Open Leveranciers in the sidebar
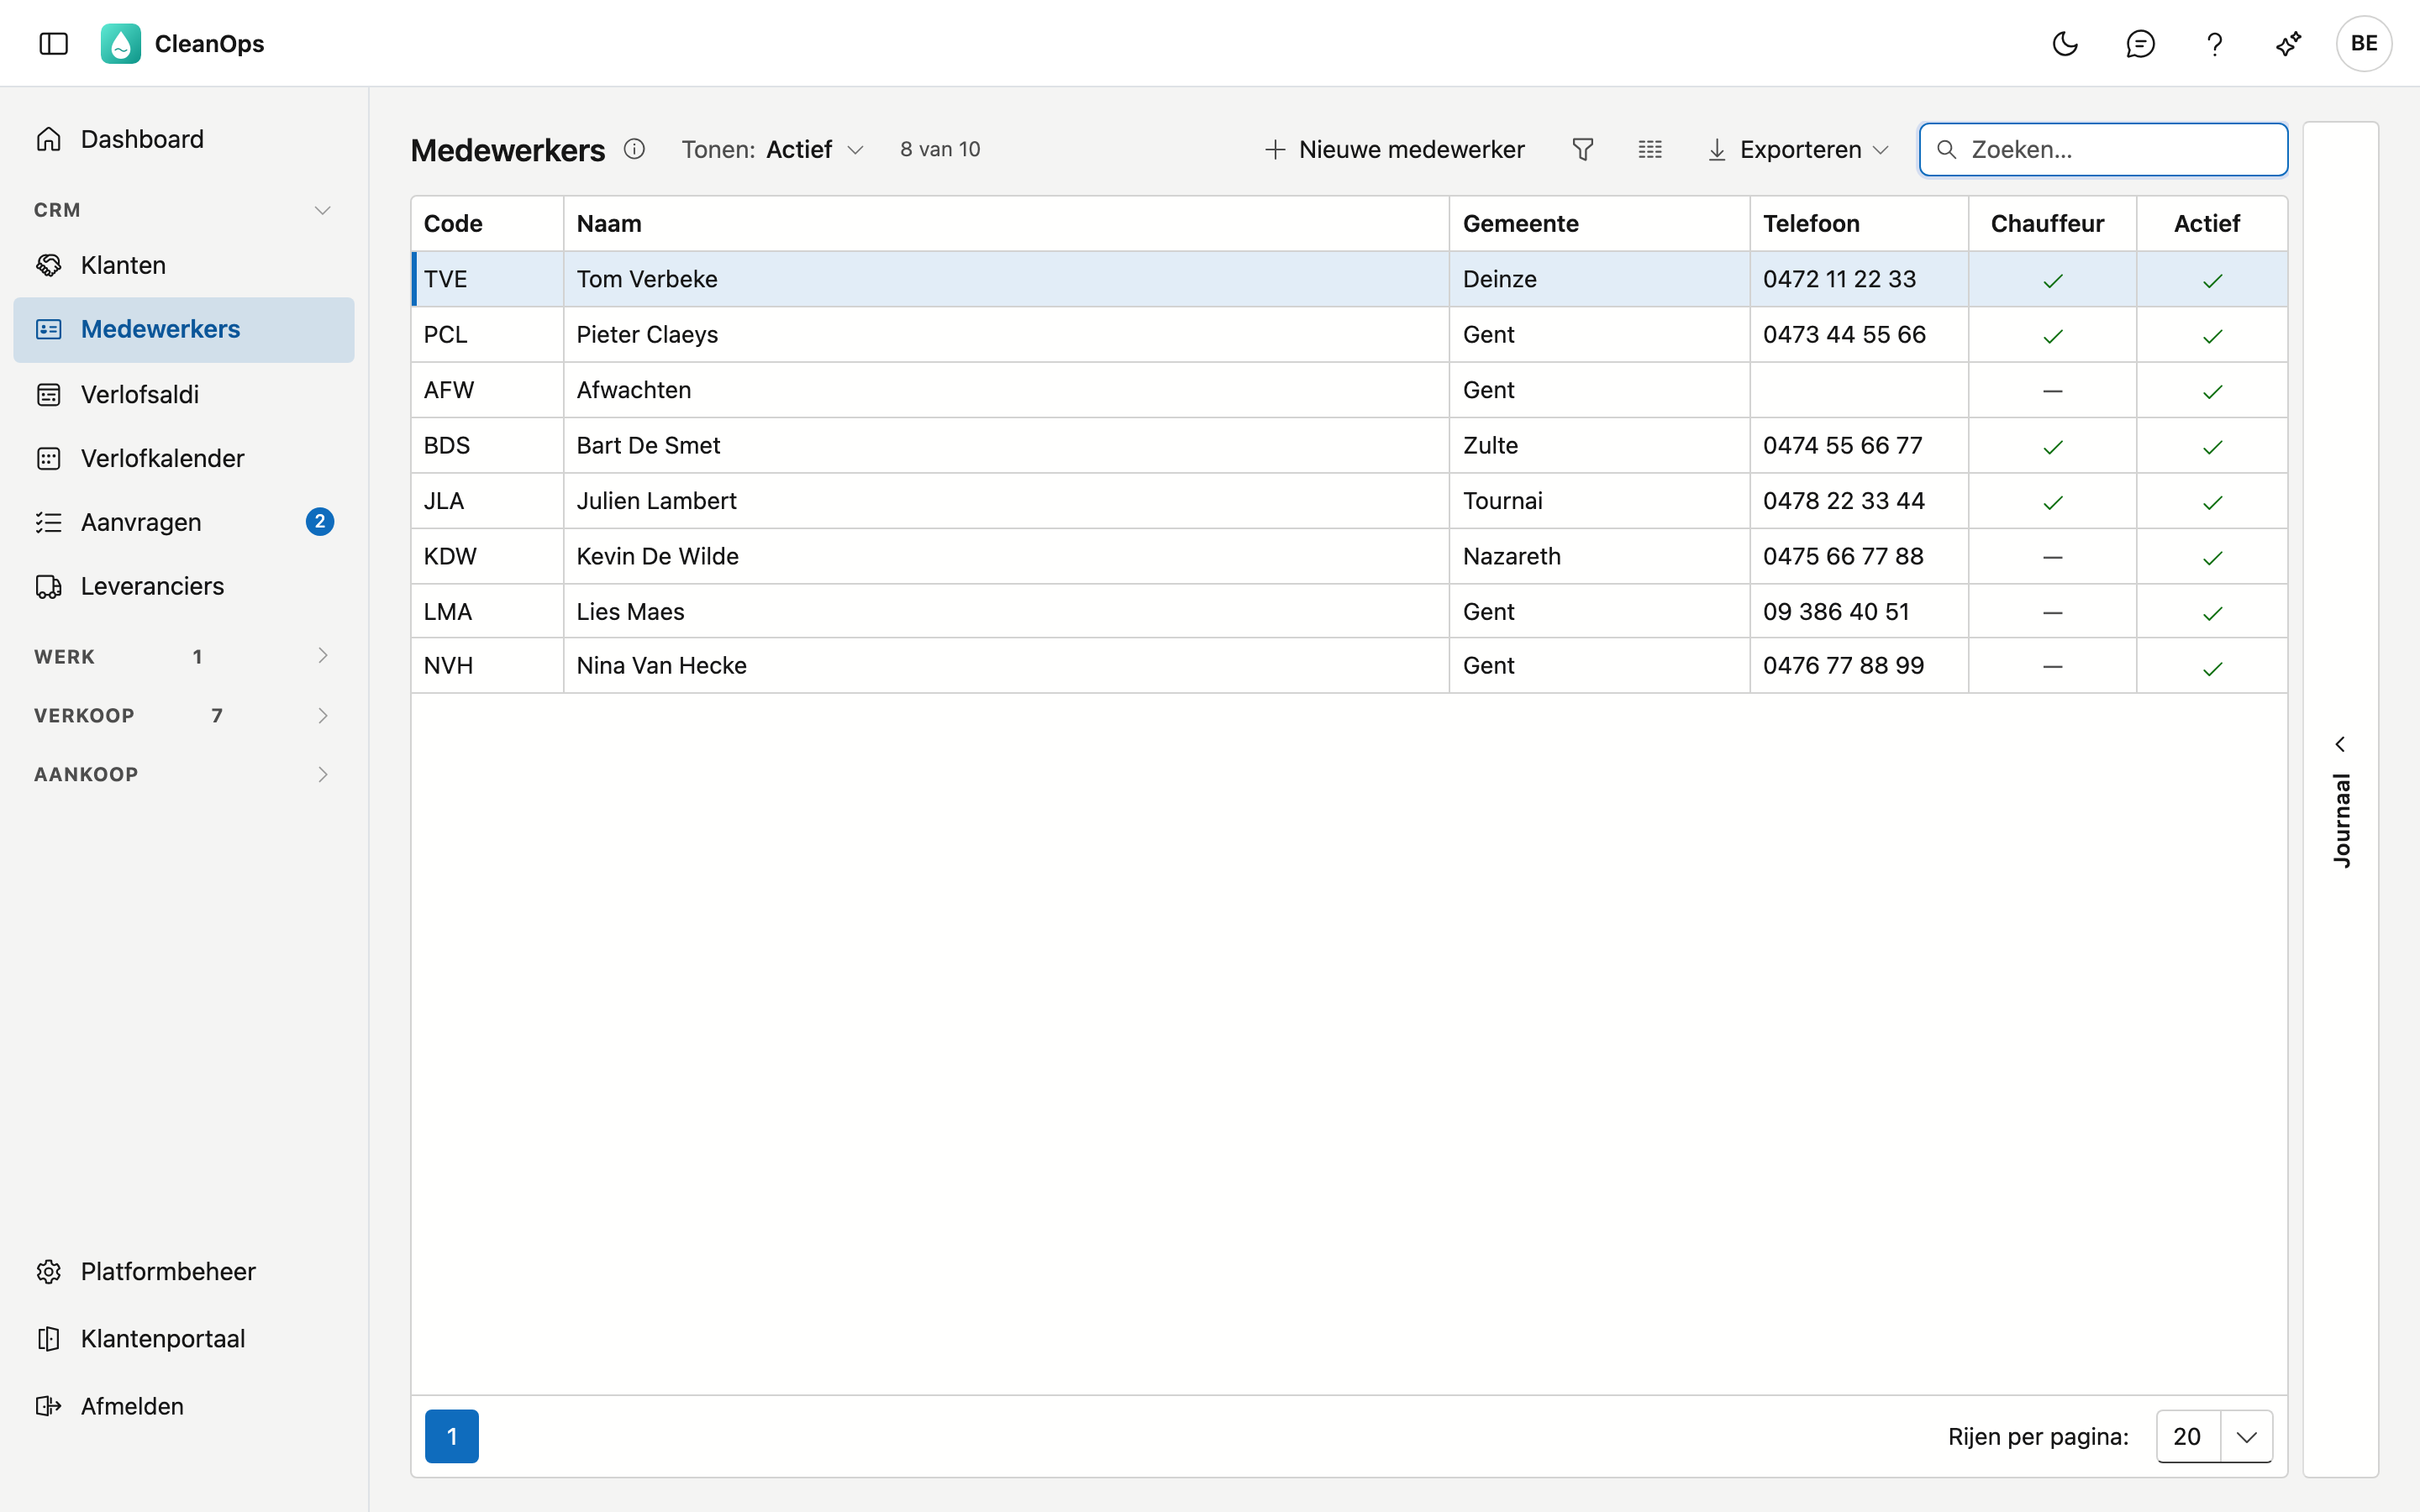 click(184, 586)
